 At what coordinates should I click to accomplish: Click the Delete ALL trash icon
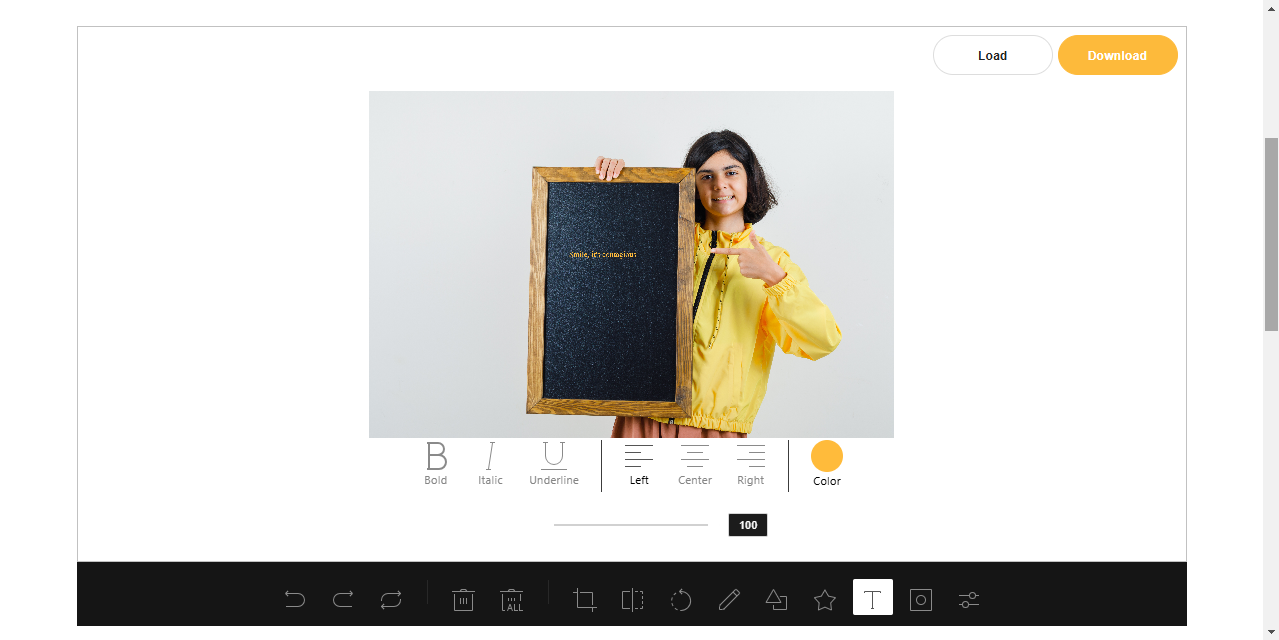(x=512, y=599)
